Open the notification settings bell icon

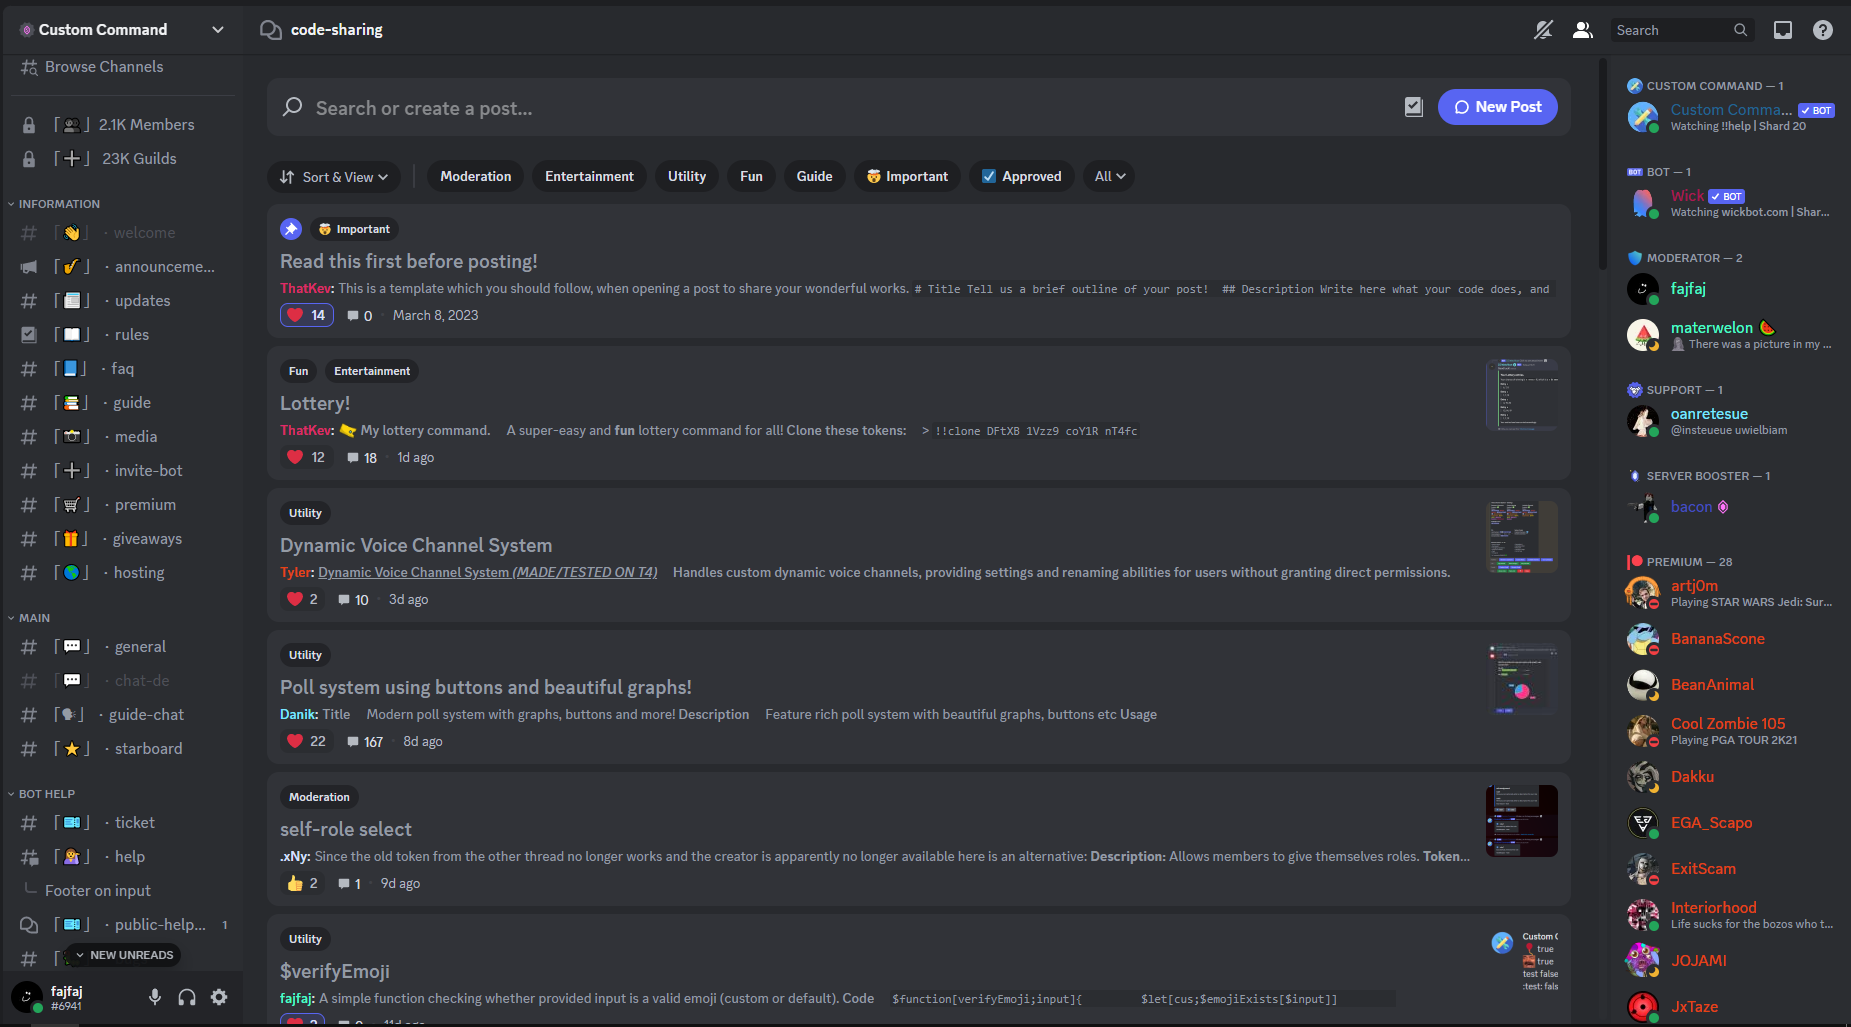1543,30
